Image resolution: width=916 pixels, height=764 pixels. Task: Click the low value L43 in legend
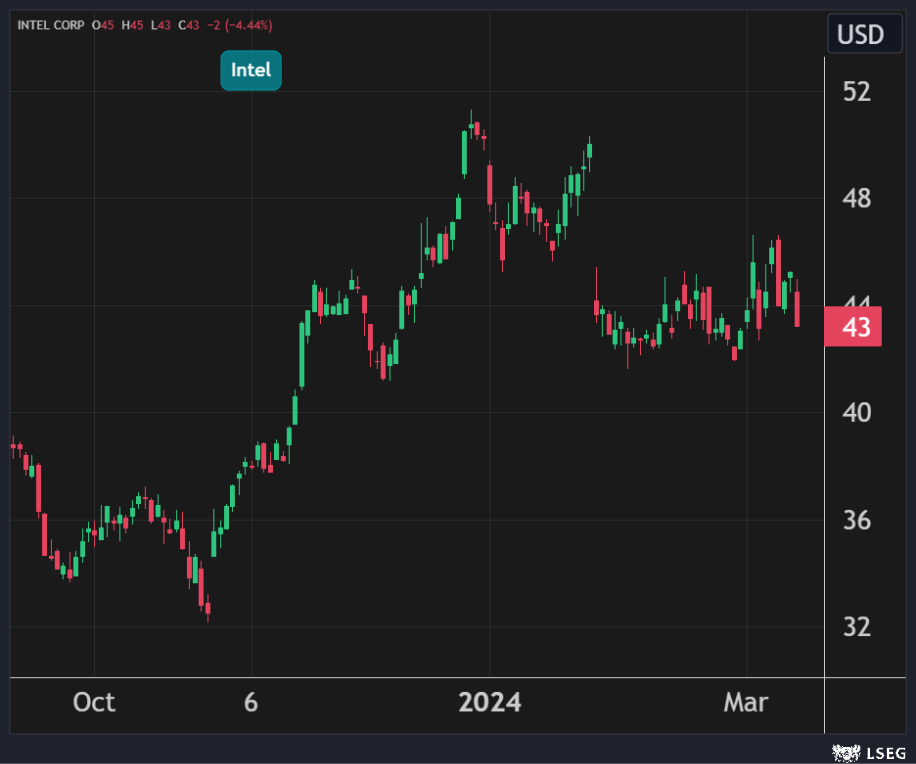[x=160, y=25]
